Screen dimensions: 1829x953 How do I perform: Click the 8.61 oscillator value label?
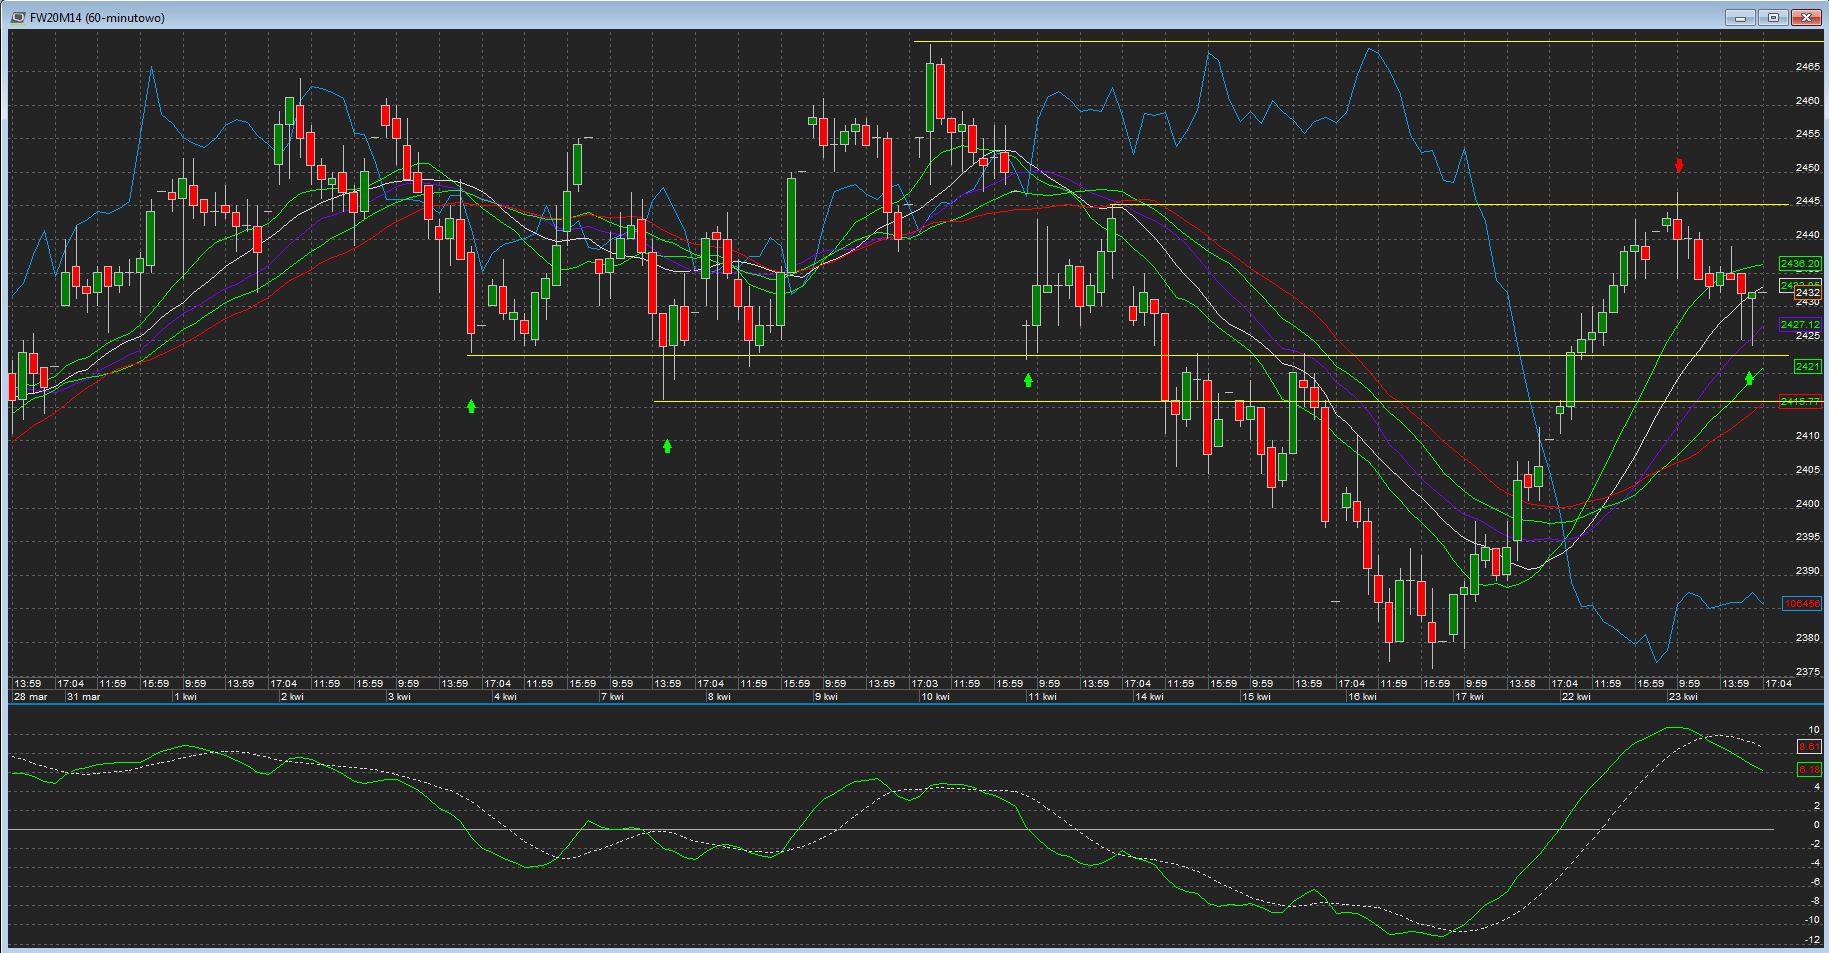click(x=1809, y=747)
